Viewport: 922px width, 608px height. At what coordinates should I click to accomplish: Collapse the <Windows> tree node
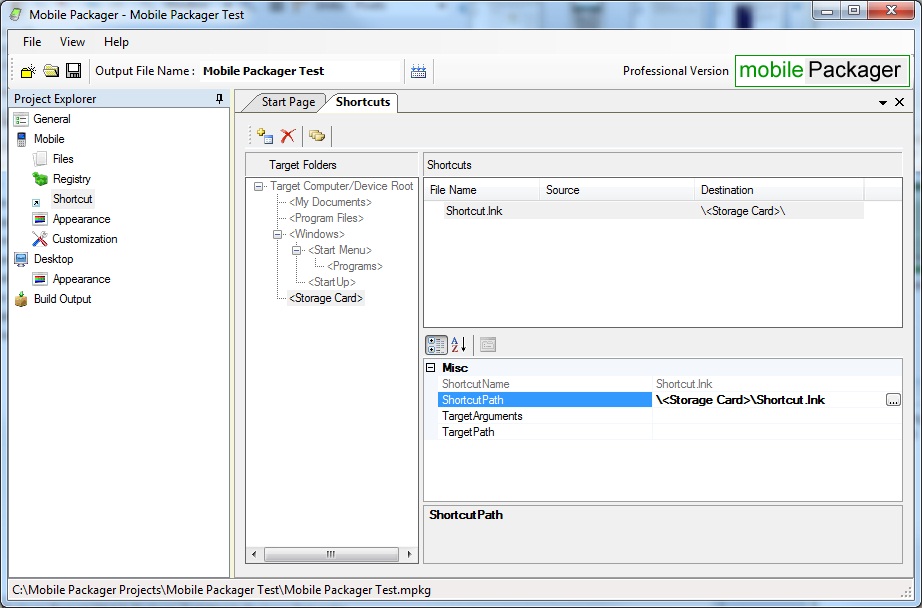[277, 235]
